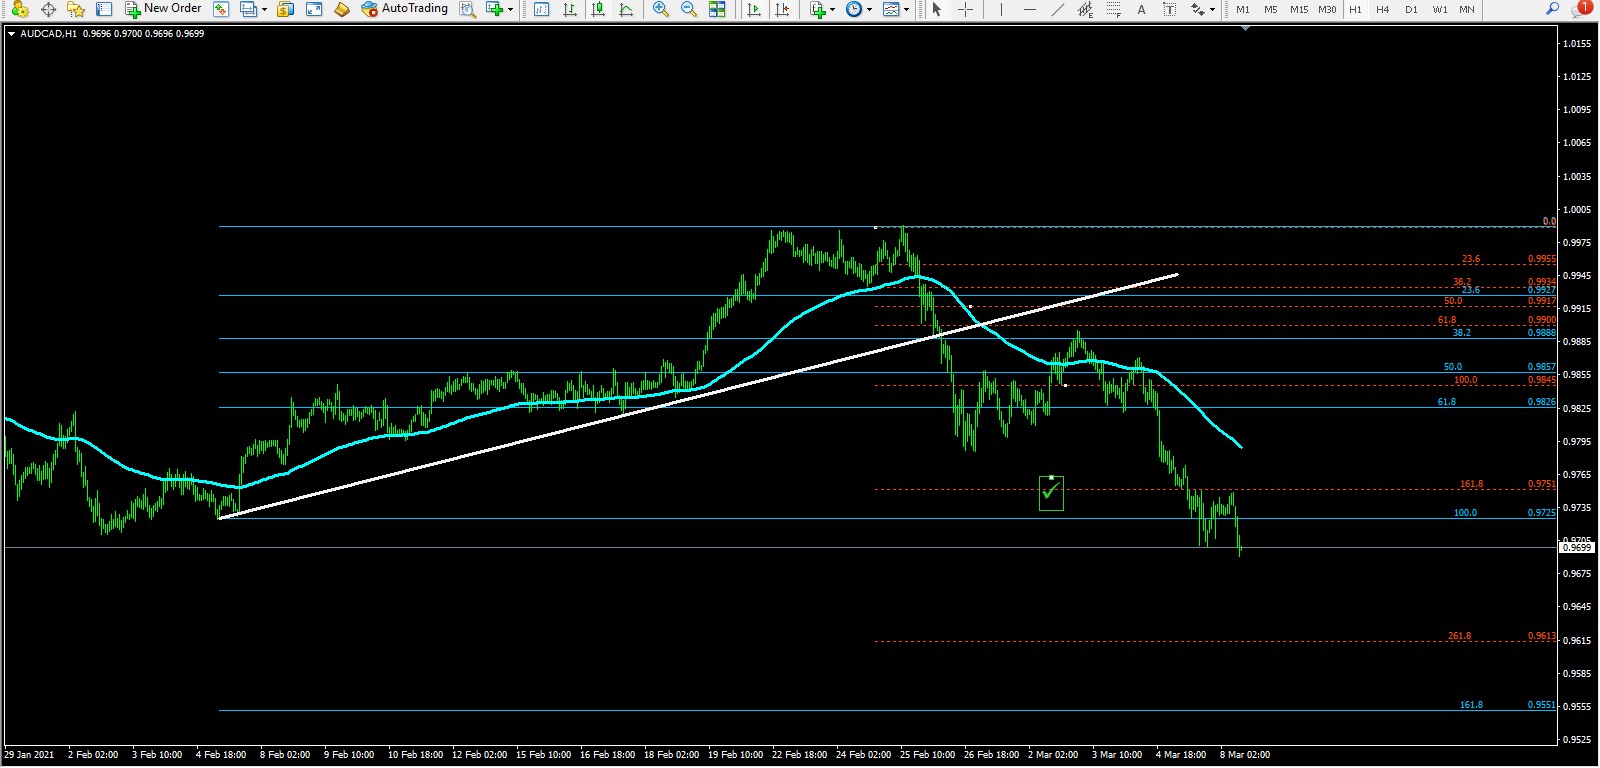Click the green checkmark trade marker
This screenshot has height=768, width=1600.
pos(1051,492)
